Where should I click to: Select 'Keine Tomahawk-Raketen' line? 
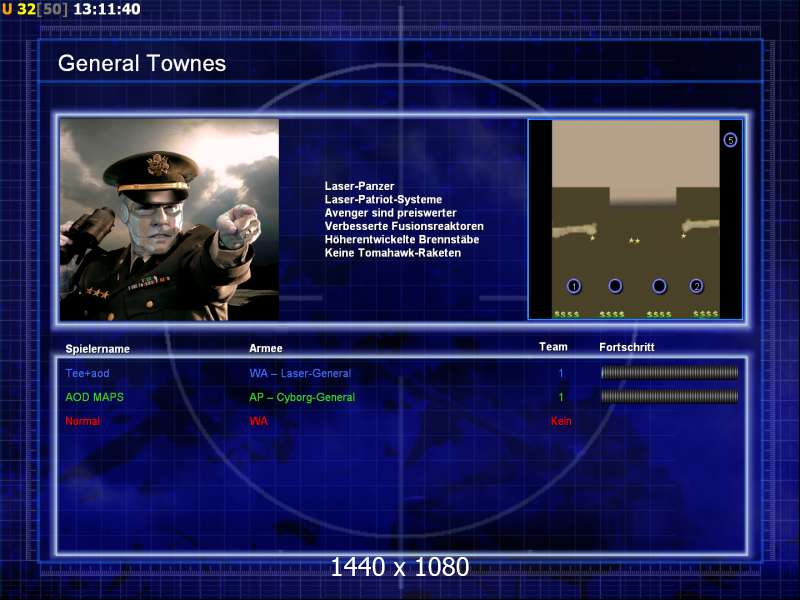tap(393, 253)
